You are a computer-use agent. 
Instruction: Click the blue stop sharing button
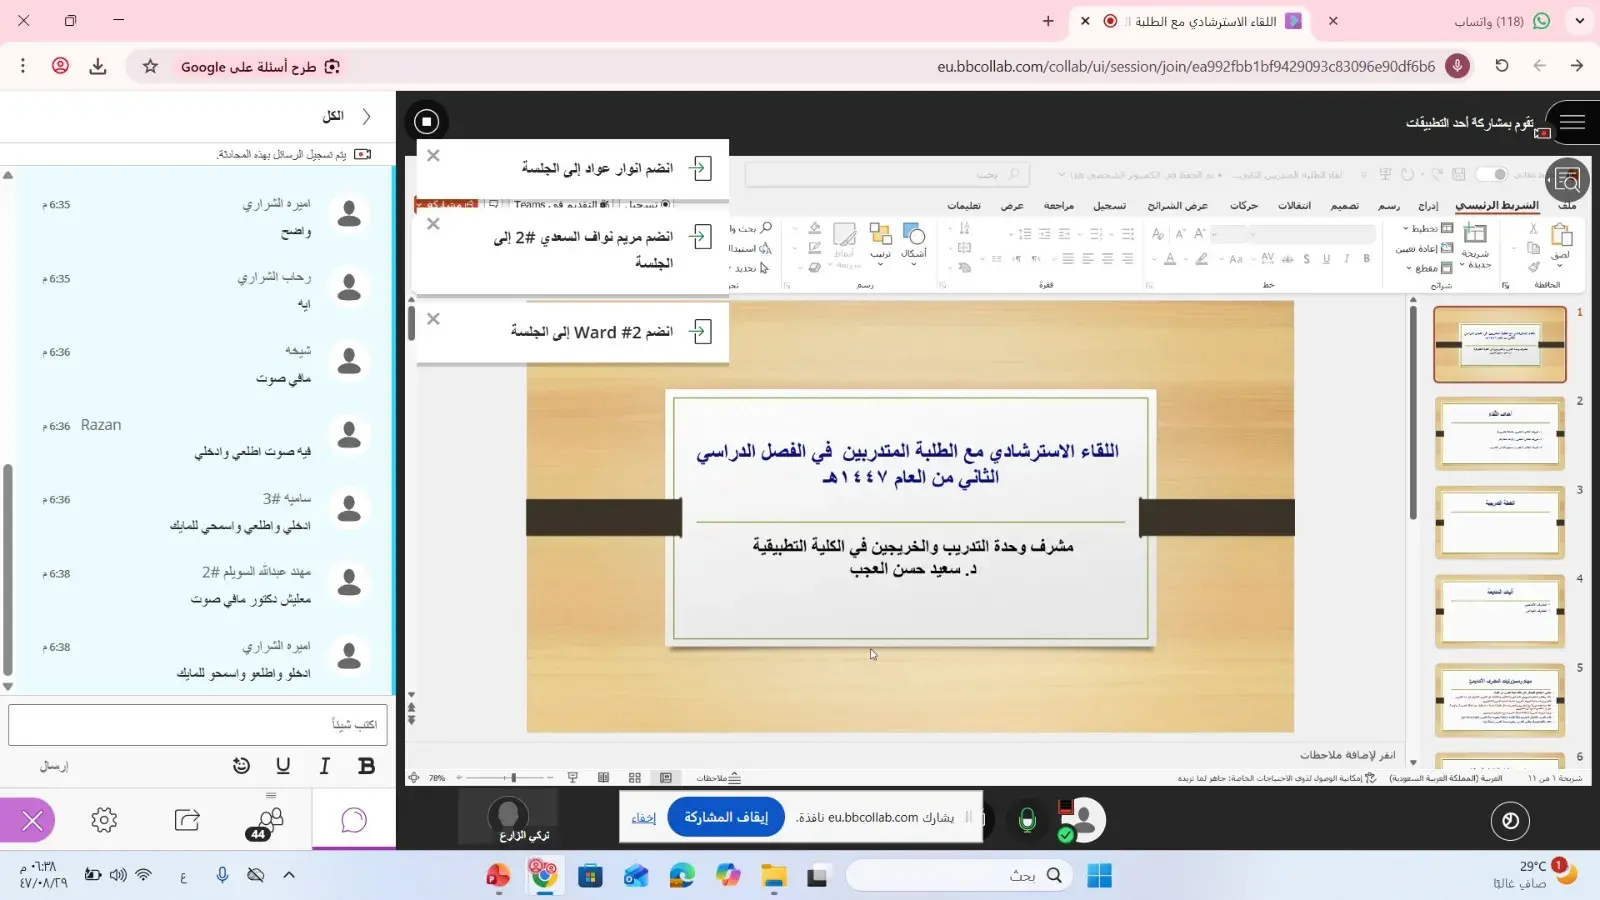pos(726,817)
